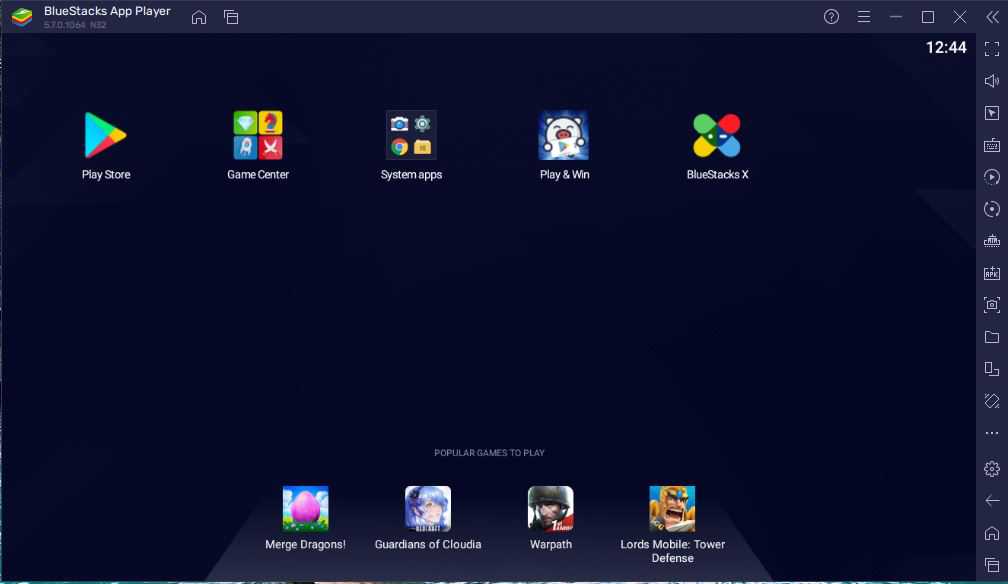
Task: Expand more sidebar options via ellipsis
Action: click(991, 432)
